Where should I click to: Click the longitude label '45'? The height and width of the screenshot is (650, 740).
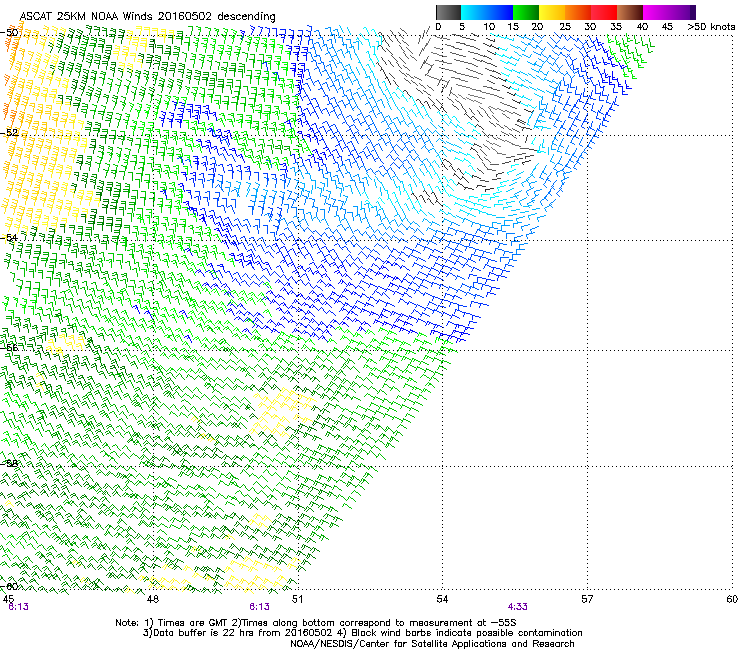(8, 599)
